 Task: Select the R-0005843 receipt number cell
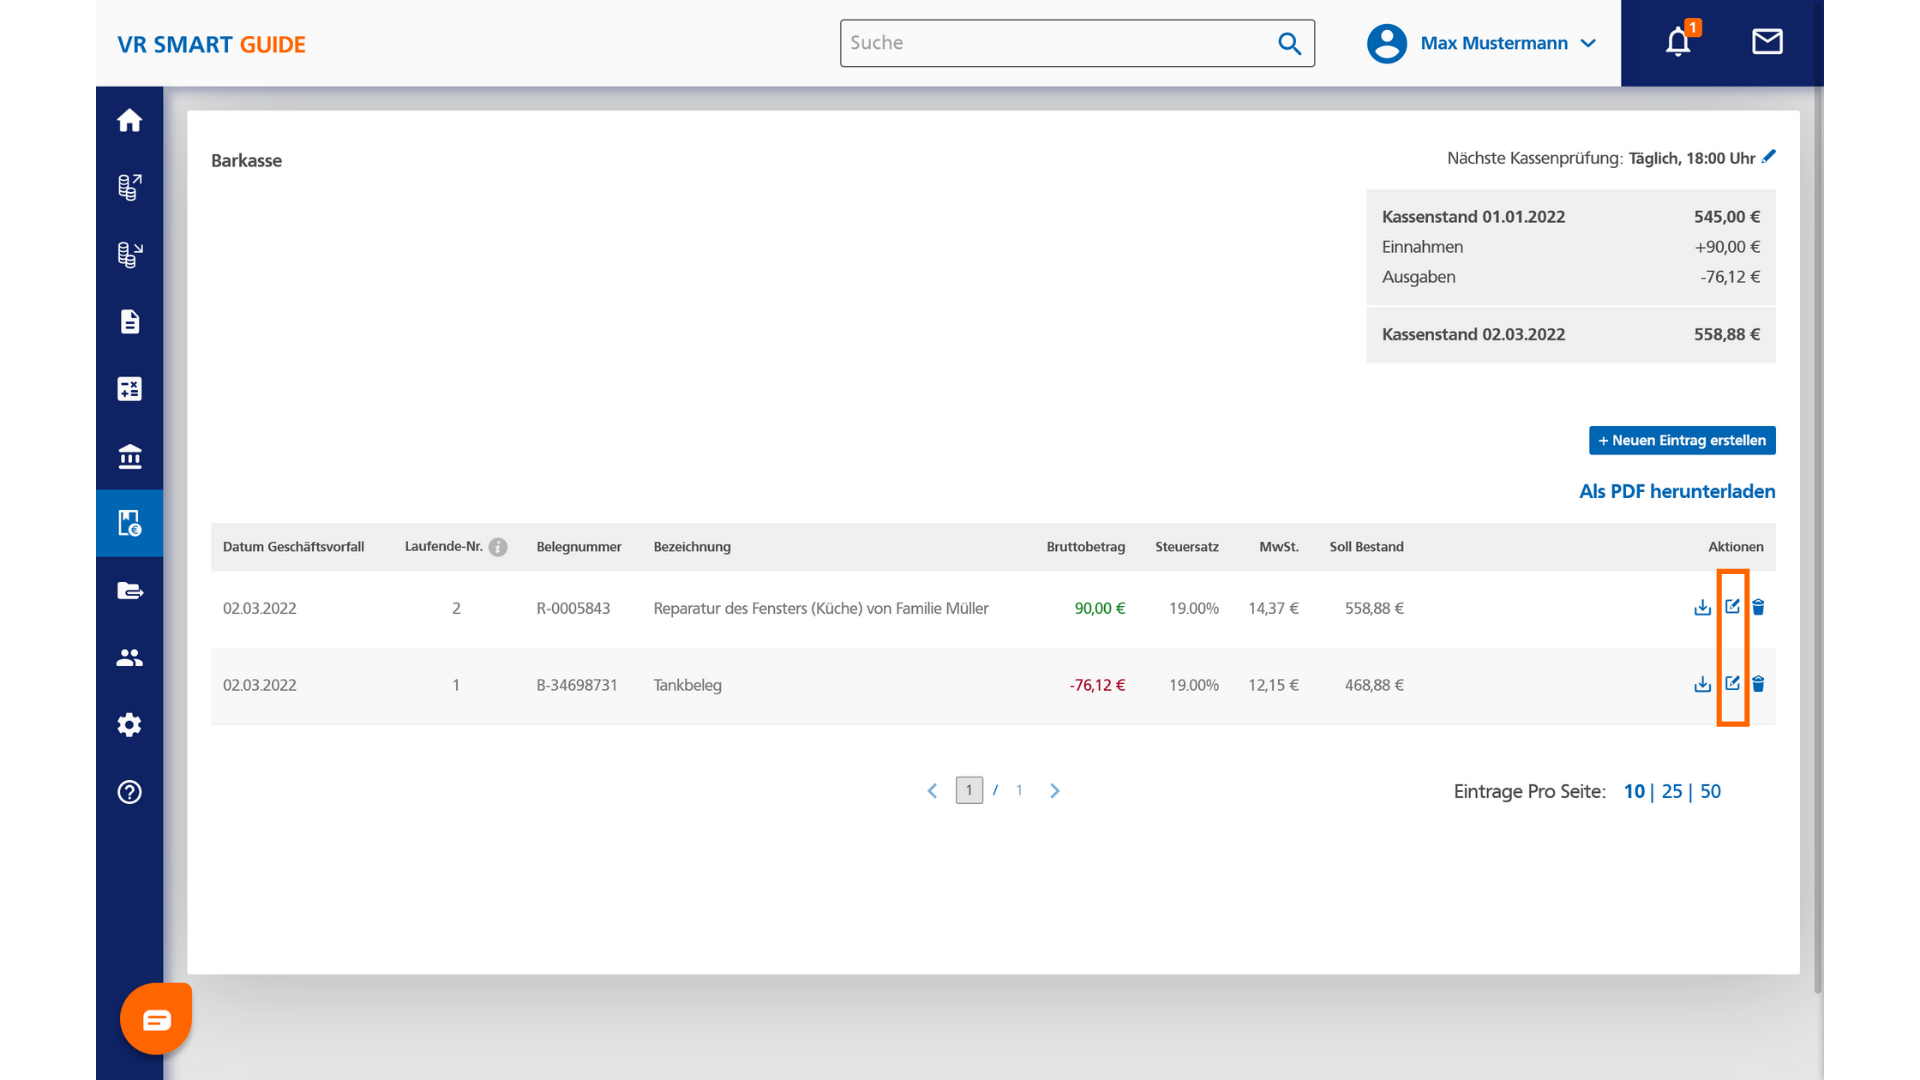point(573,608)
